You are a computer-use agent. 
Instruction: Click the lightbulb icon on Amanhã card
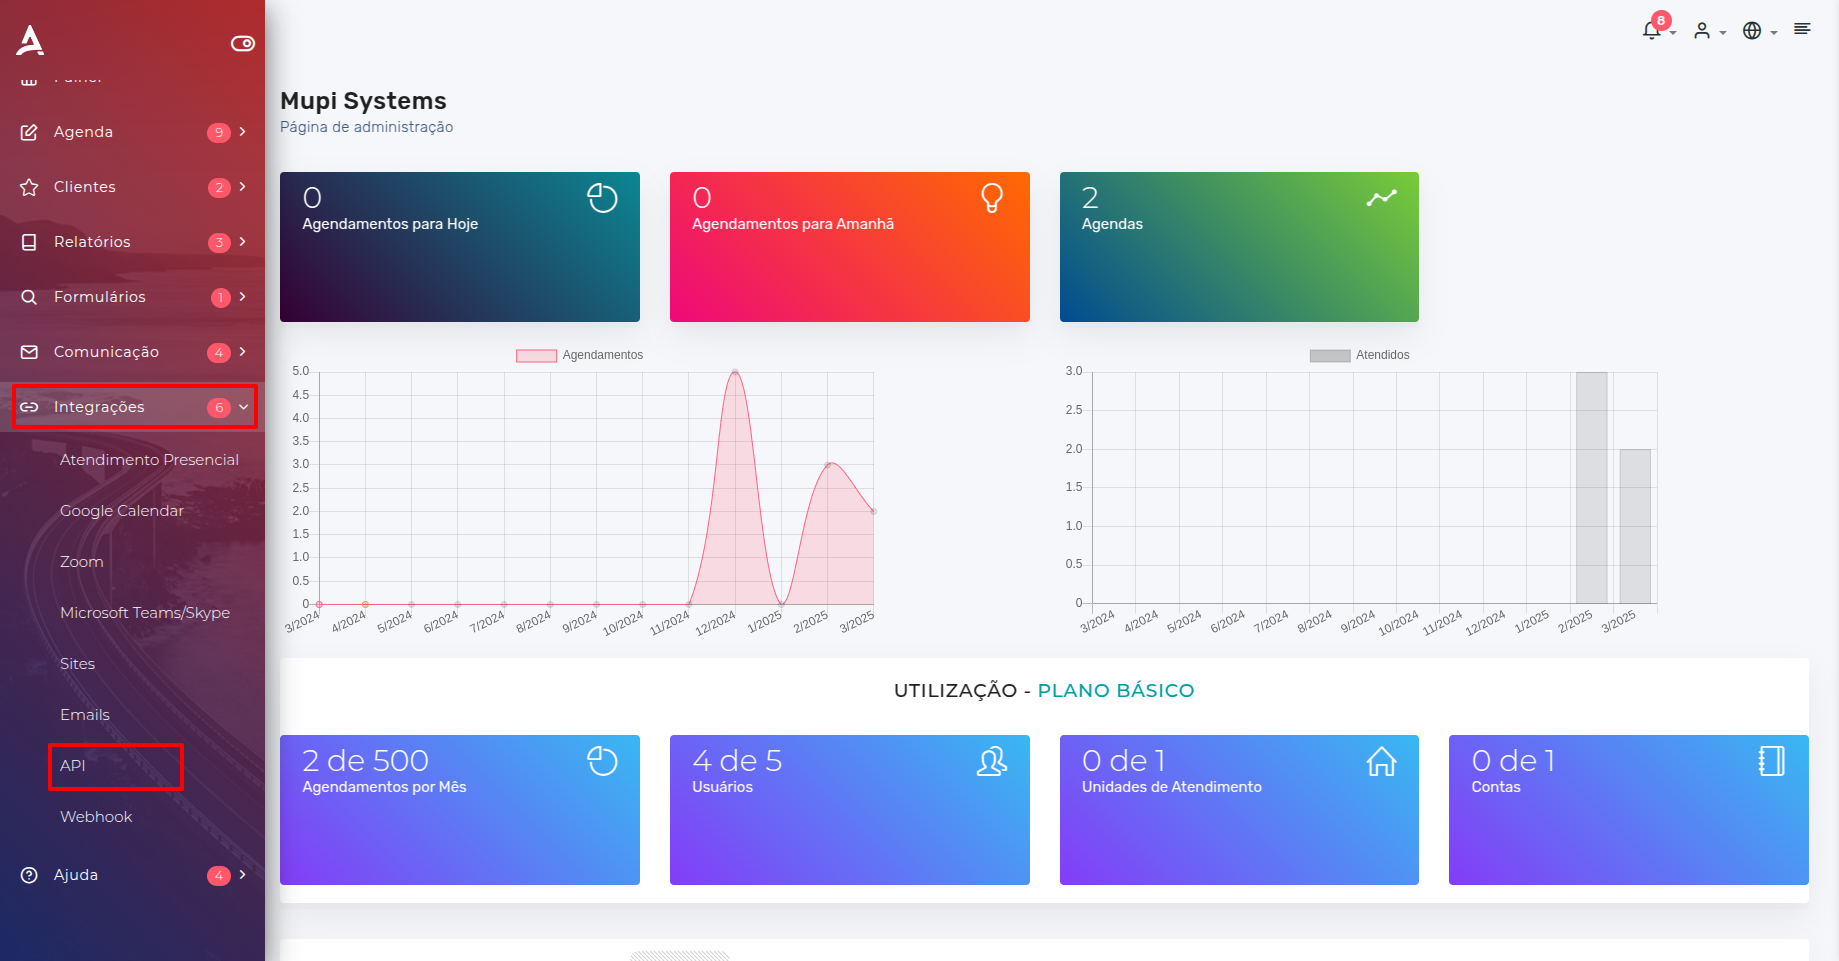point(991,198)
